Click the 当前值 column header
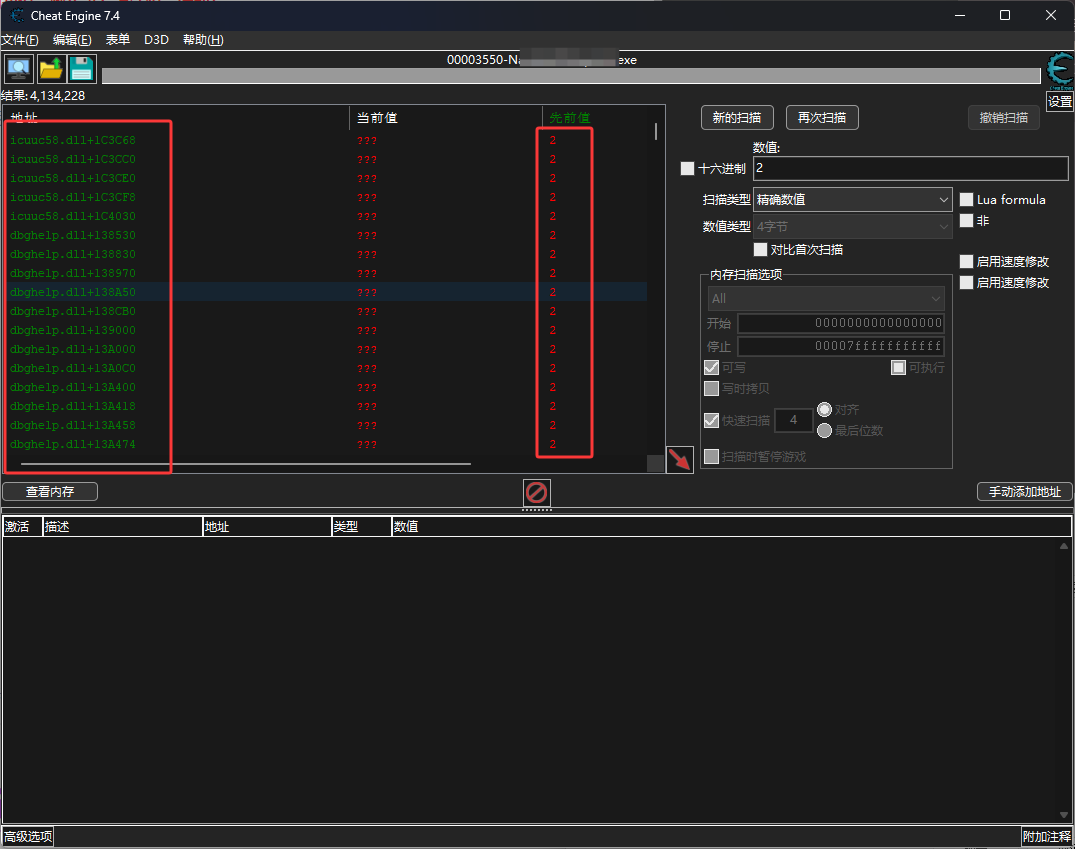Image resolution: width=1075 pixels, height=849 pixels. coord(446,117)
